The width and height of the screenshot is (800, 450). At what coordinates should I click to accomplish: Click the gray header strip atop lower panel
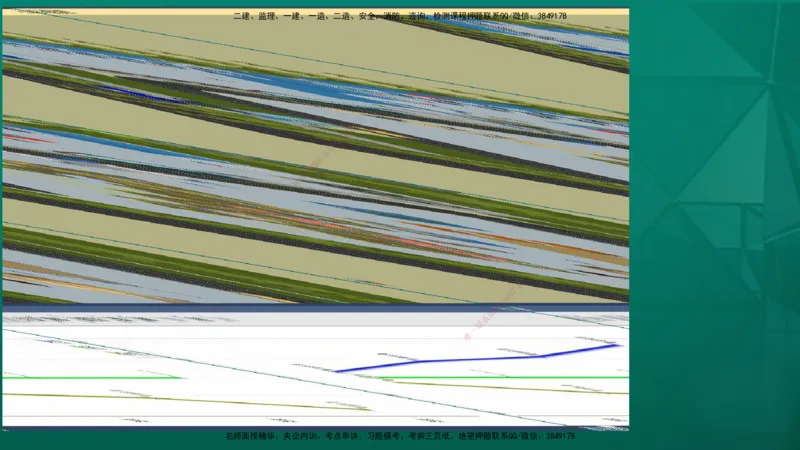(x=315, y=320)
